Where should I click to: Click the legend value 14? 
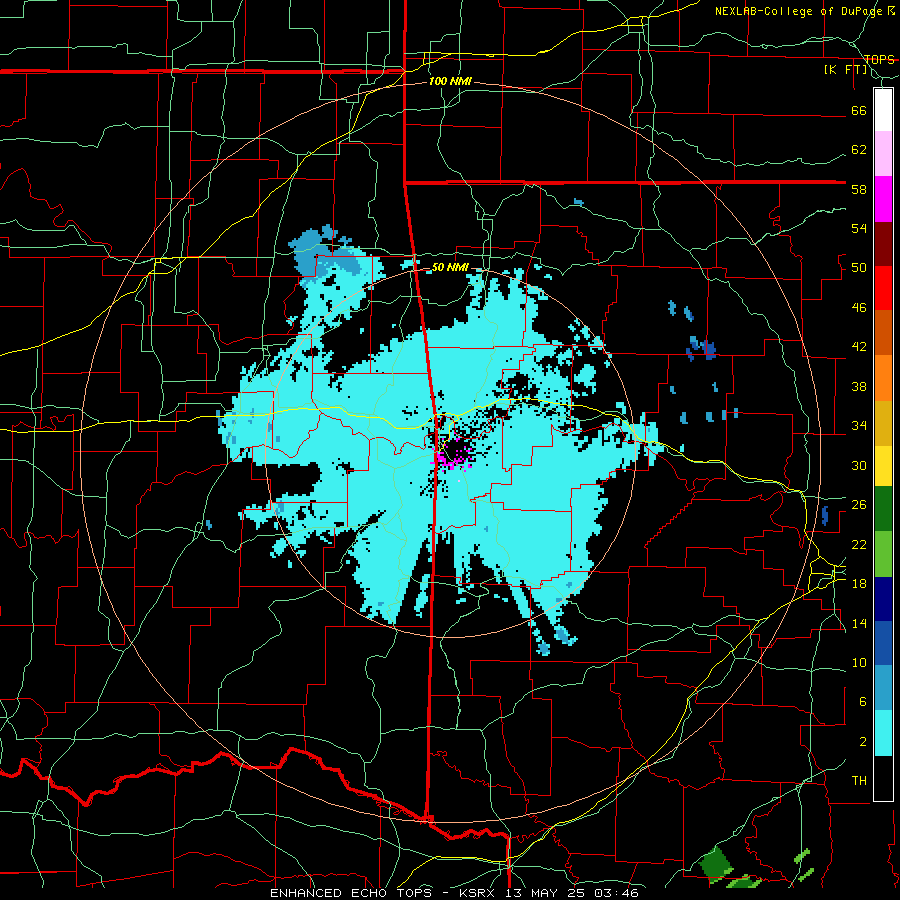(x=859, y=623)
